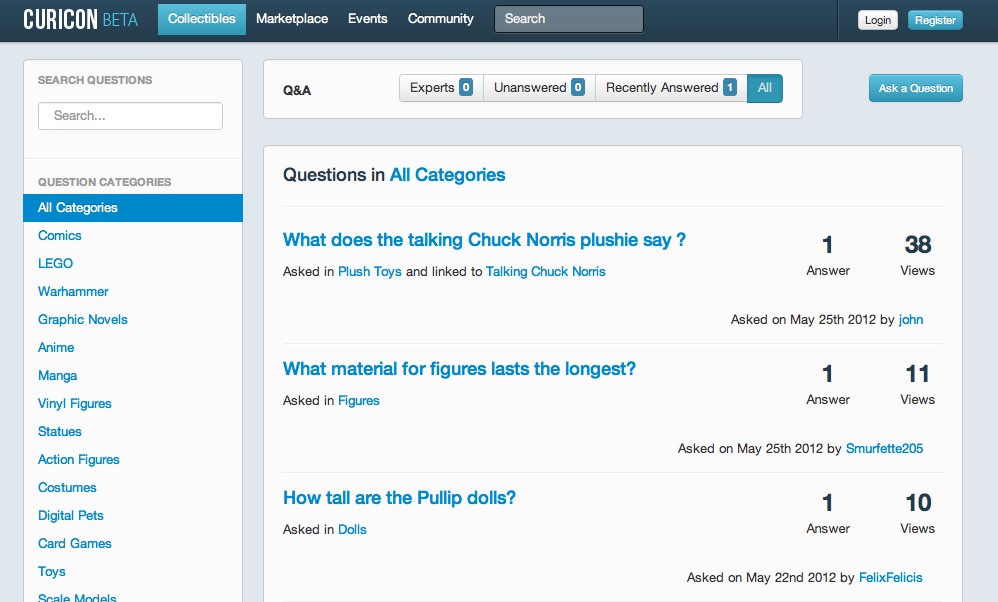The height and width of the screenshot is (602, 998).
Task: Open the Community nav item
Action: pos(440,19)
